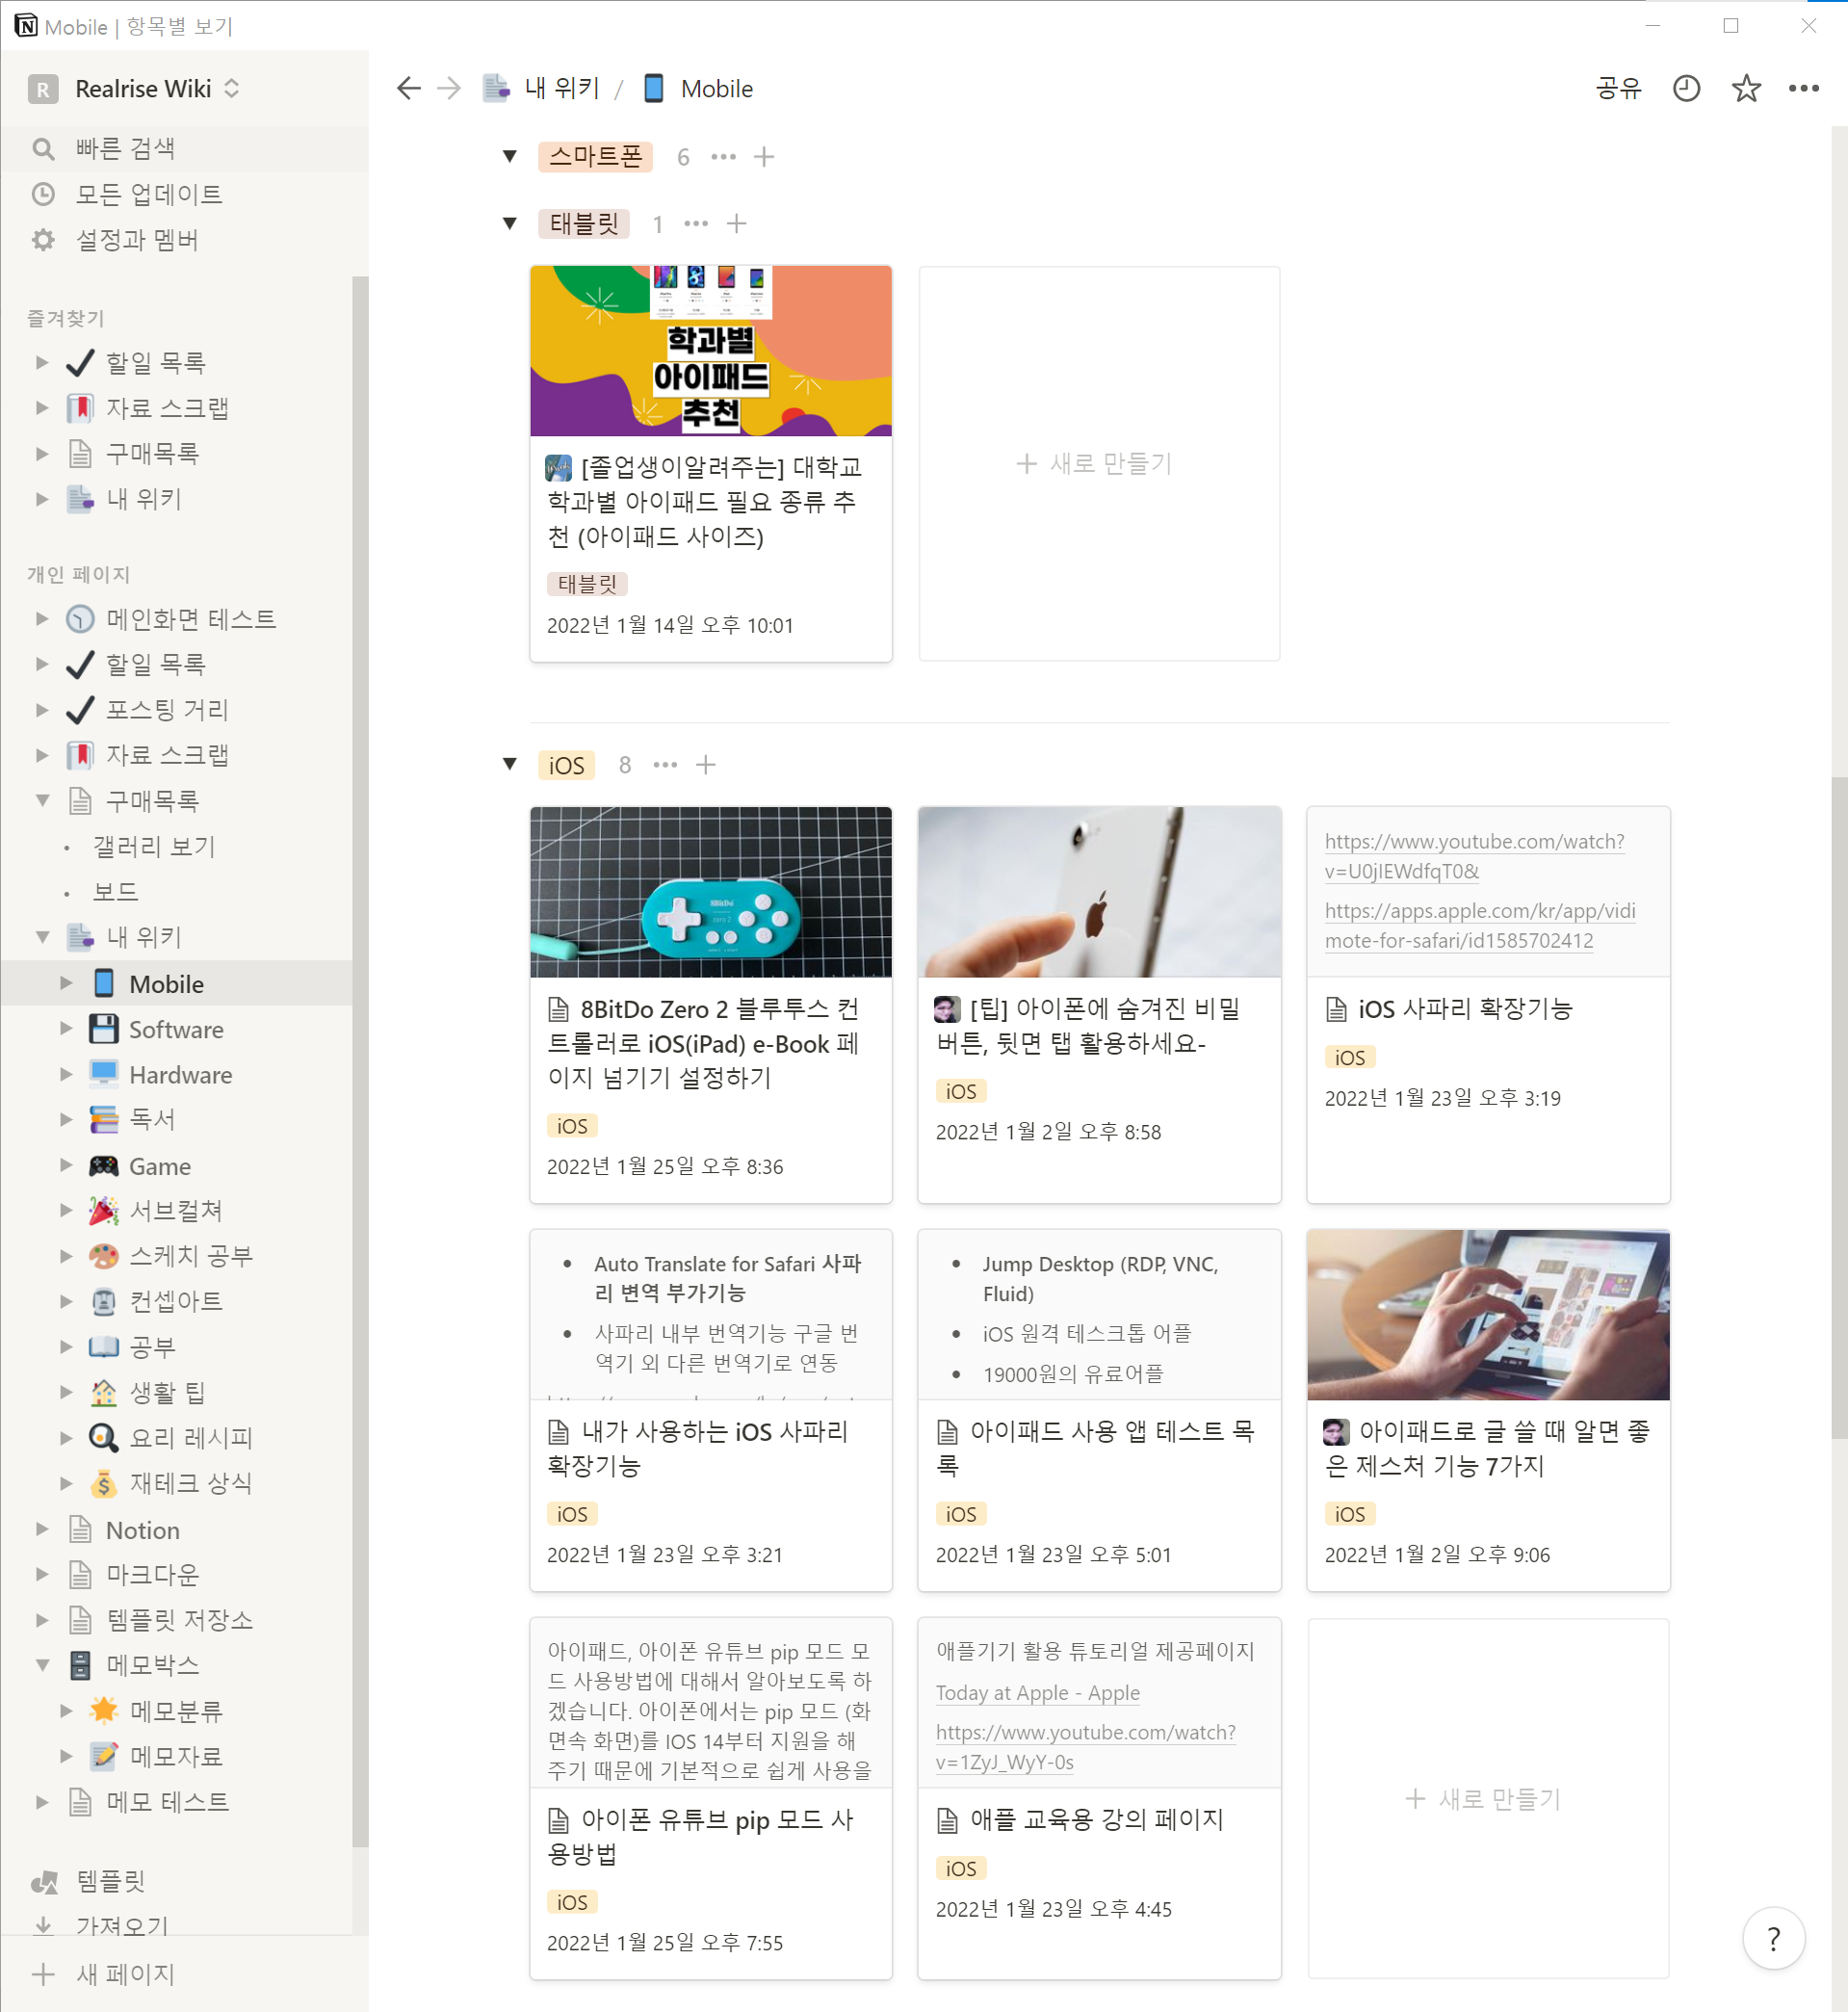Open options menu for 스마트폰 group
This screenshot has width=1848, height=2012.
point(723,157)
